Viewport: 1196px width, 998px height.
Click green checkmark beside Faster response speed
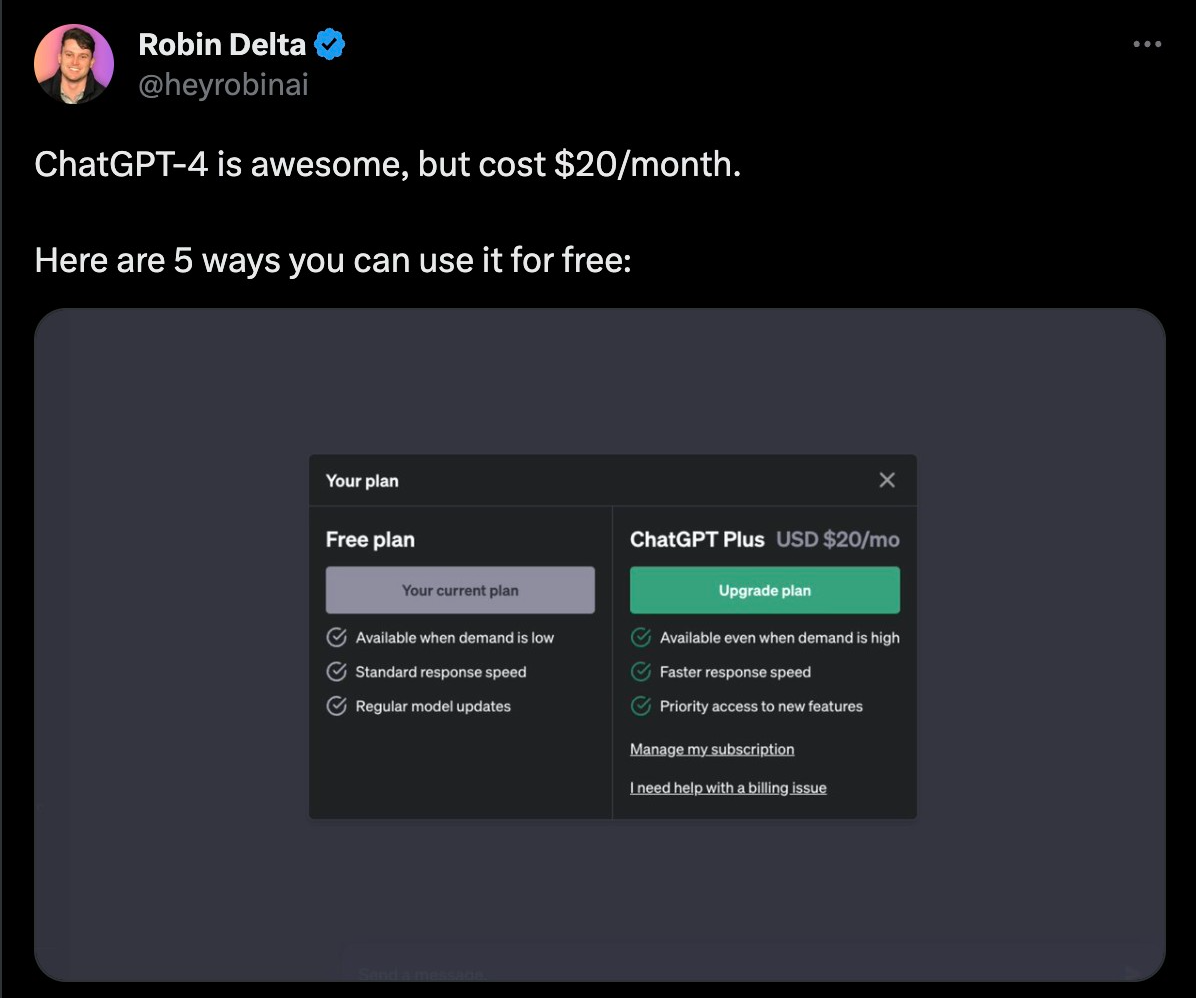(641, 671)
